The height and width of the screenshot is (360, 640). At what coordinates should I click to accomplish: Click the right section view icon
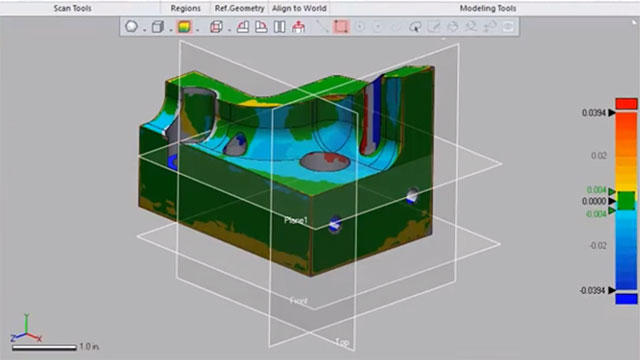pos(261,27)
